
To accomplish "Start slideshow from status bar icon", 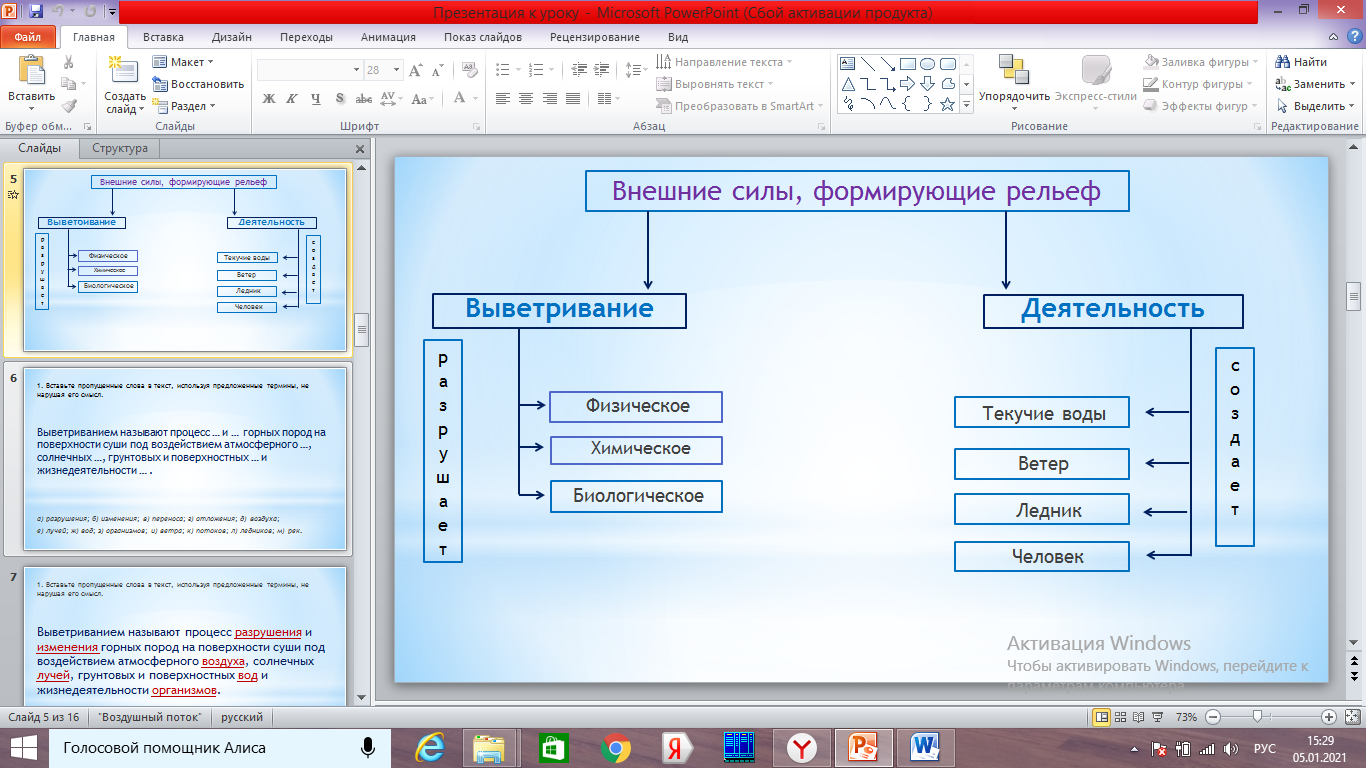I will pyautogui.click(x=1159, y=717).
